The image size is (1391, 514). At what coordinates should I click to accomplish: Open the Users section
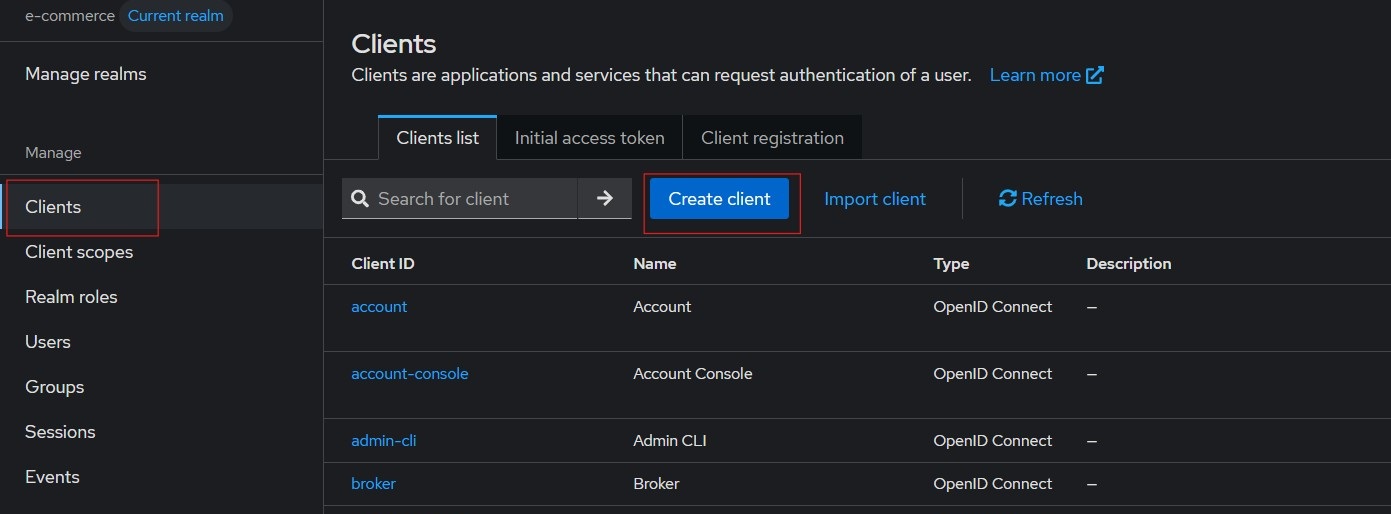click(48, 342)
